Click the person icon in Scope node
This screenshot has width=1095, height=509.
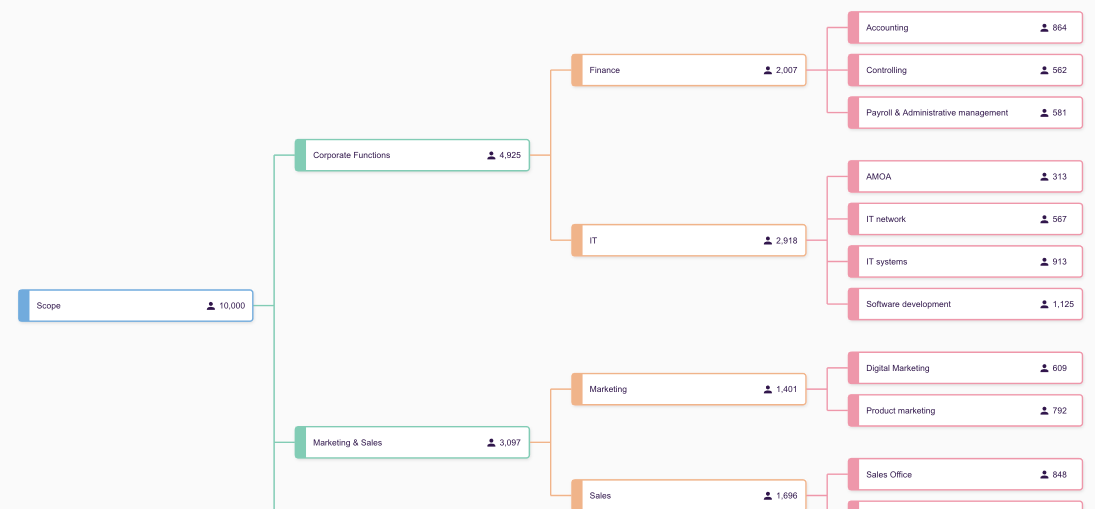[211, 306]
